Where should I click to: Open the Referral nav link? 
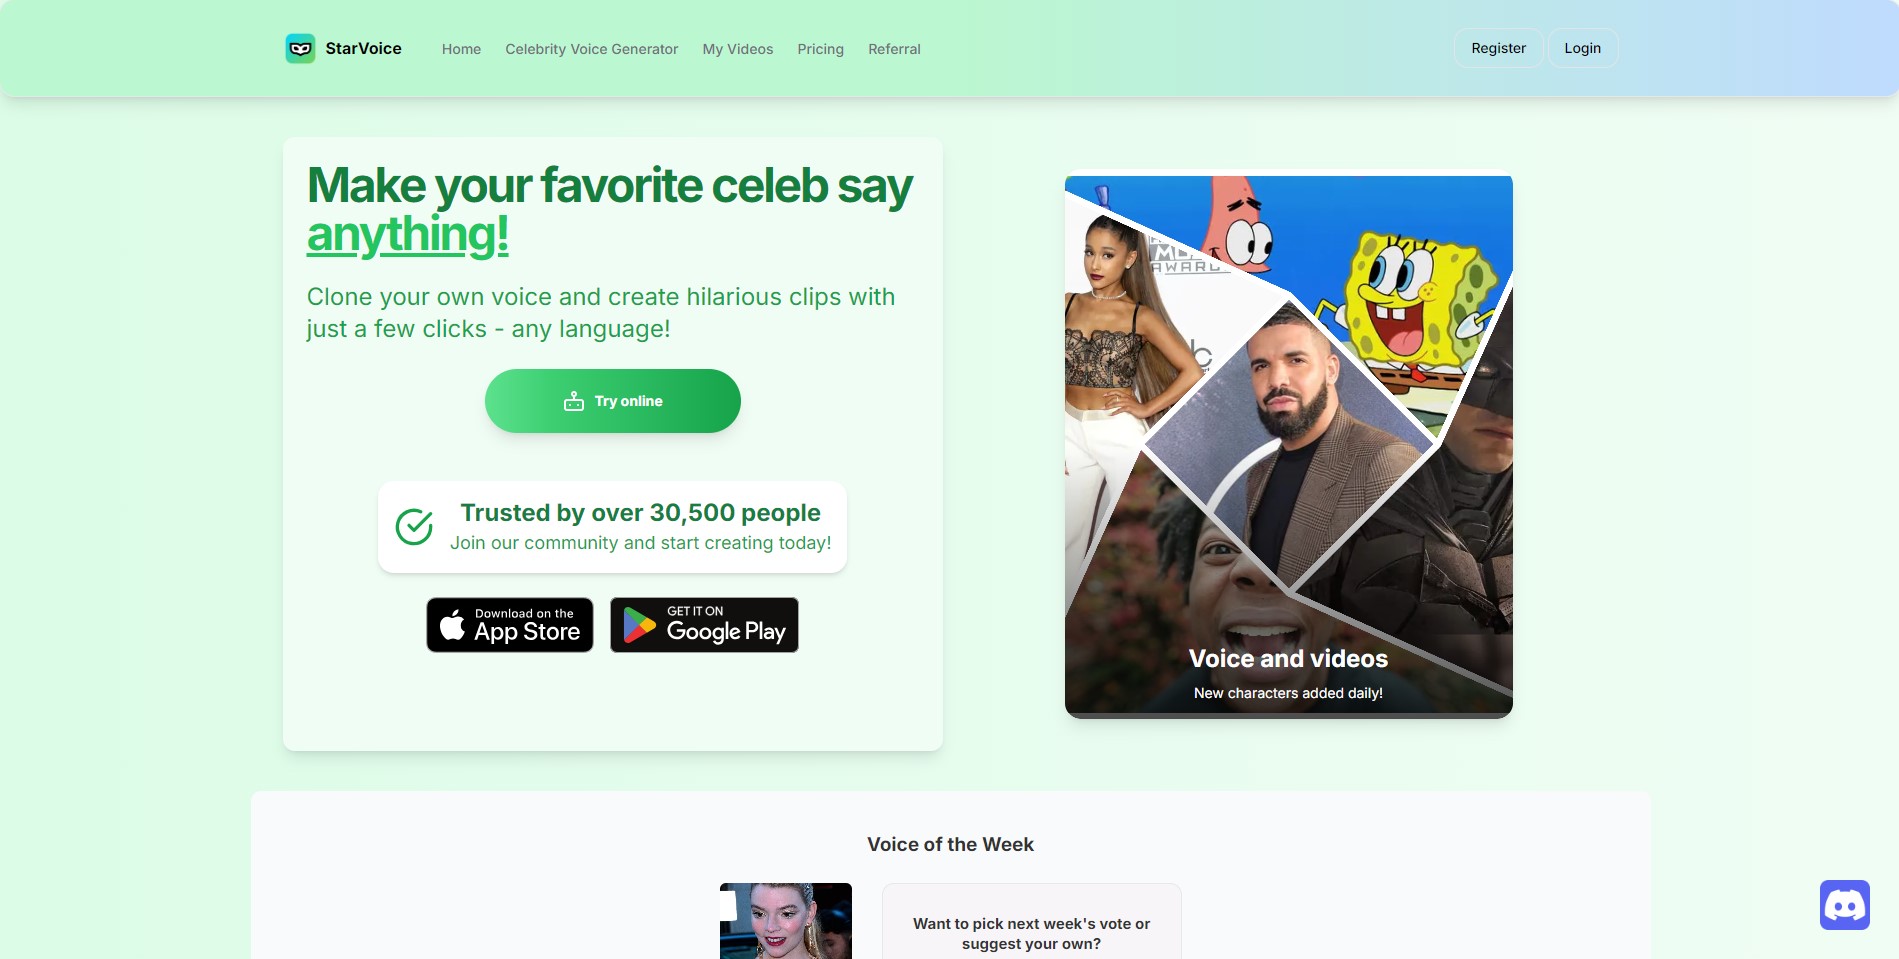pos(894,49)
